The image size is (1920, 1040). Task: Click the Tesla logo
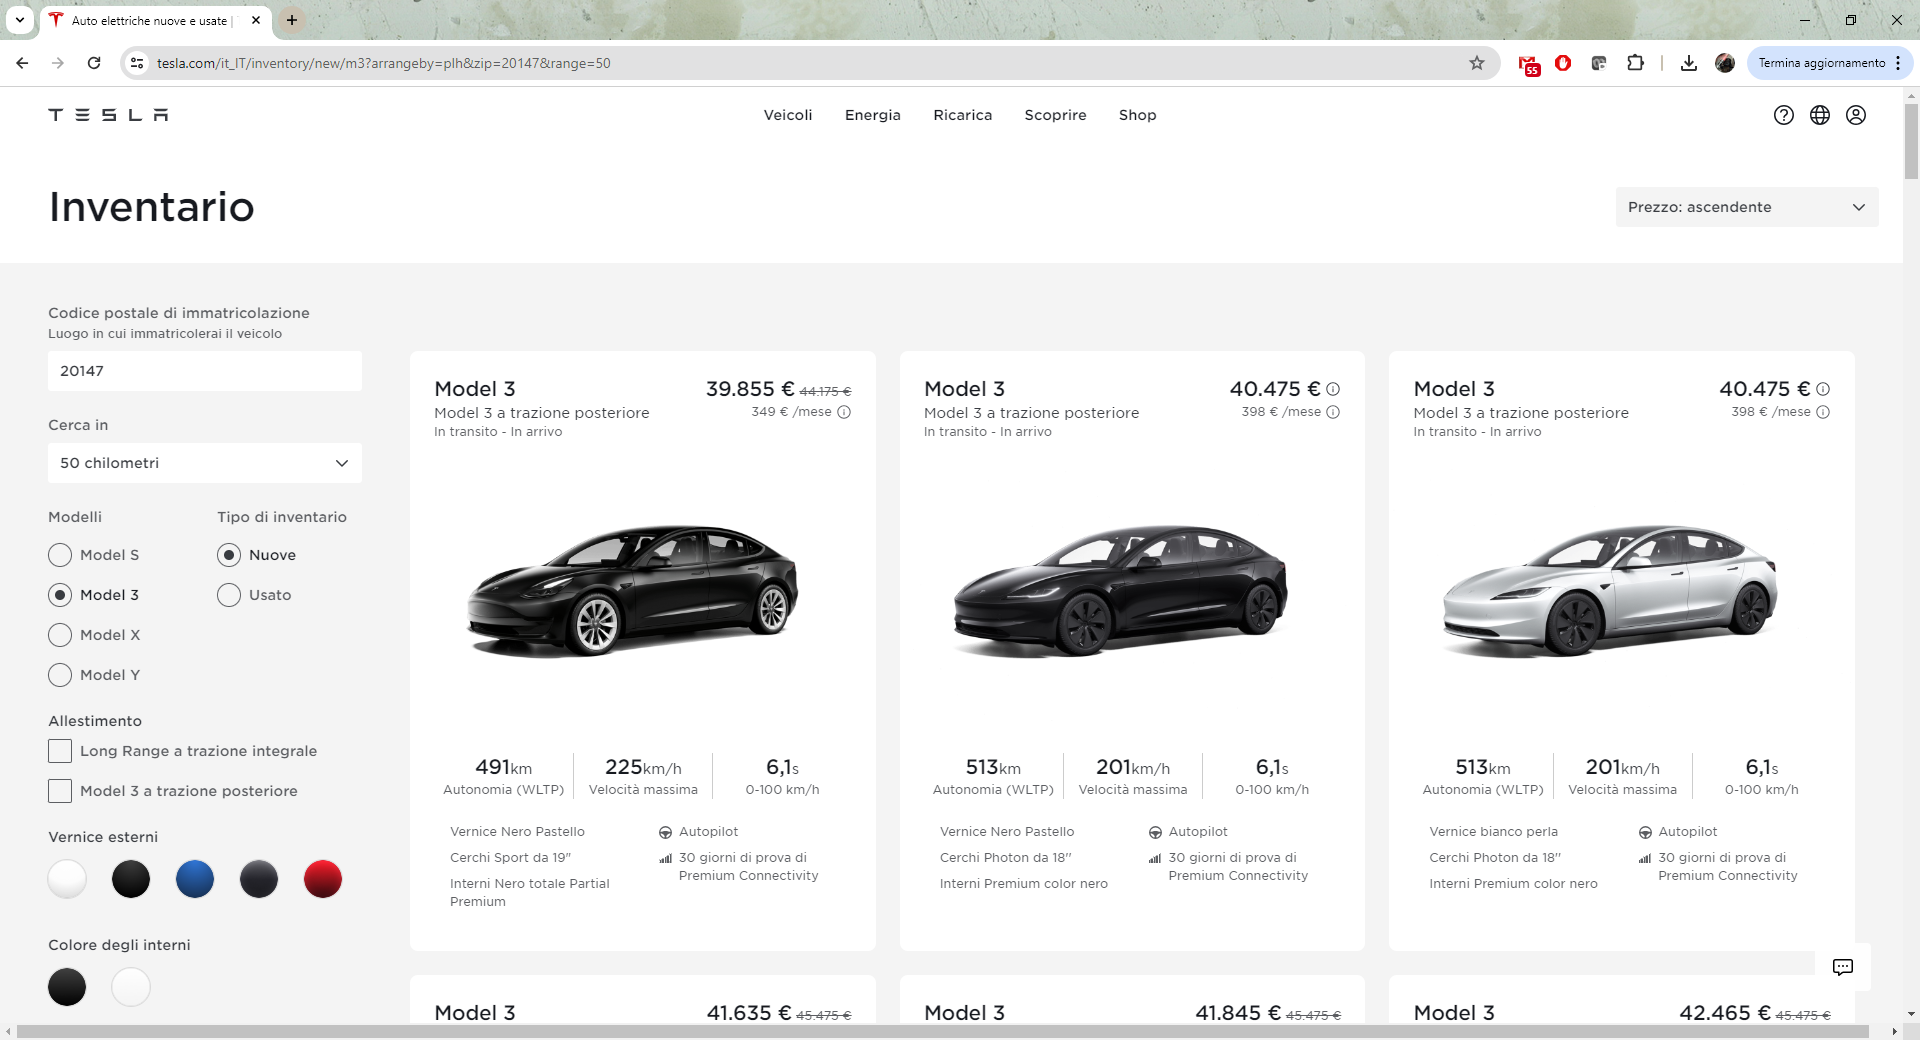tap(108, 115)
